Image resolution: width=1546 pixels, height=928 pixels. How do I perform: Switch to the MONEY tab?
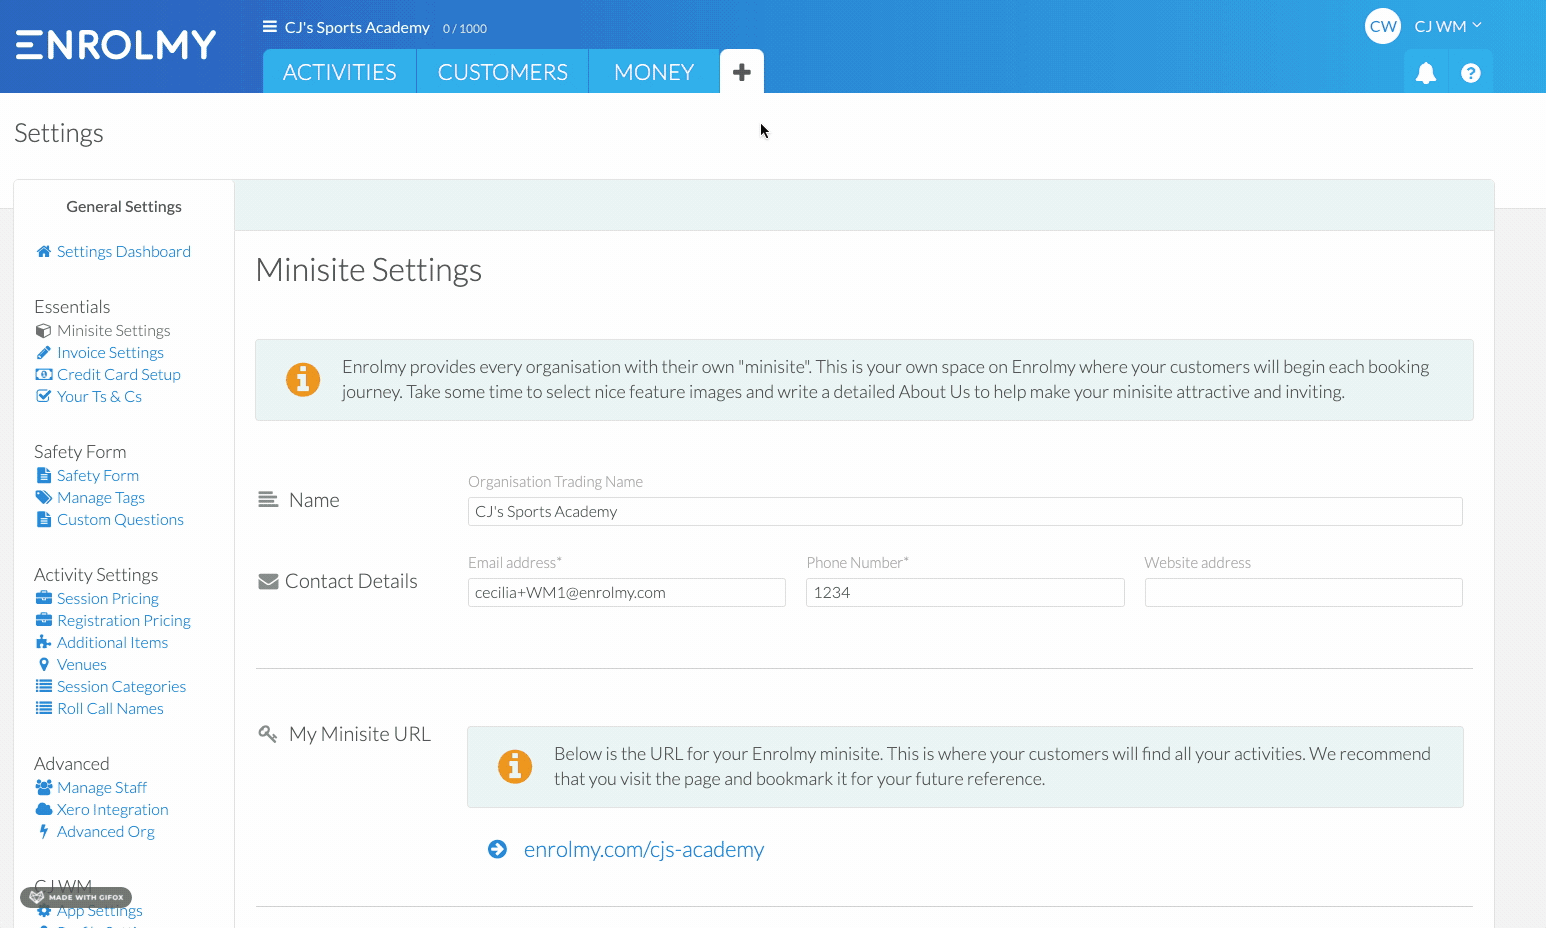(x=654, y=72)
